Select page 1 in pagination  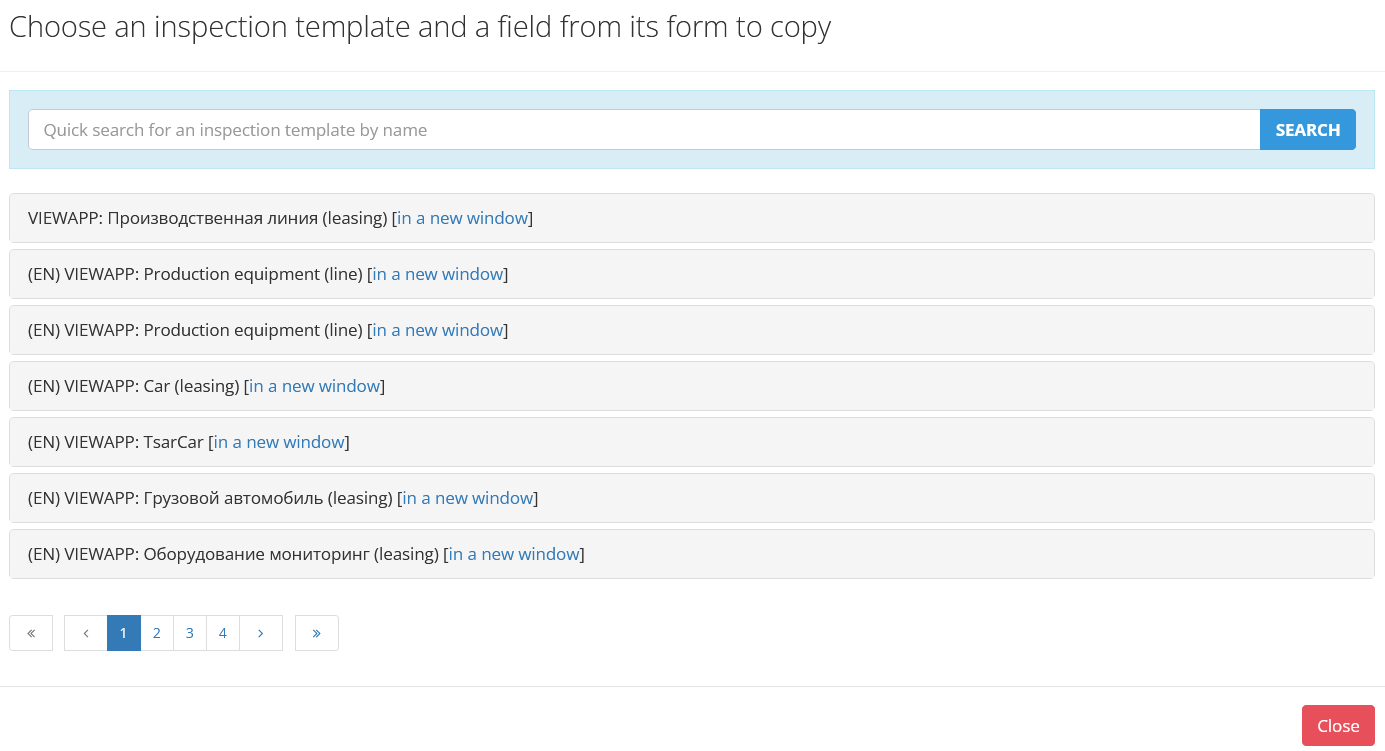pyautogui.click(x=124, y=633)
